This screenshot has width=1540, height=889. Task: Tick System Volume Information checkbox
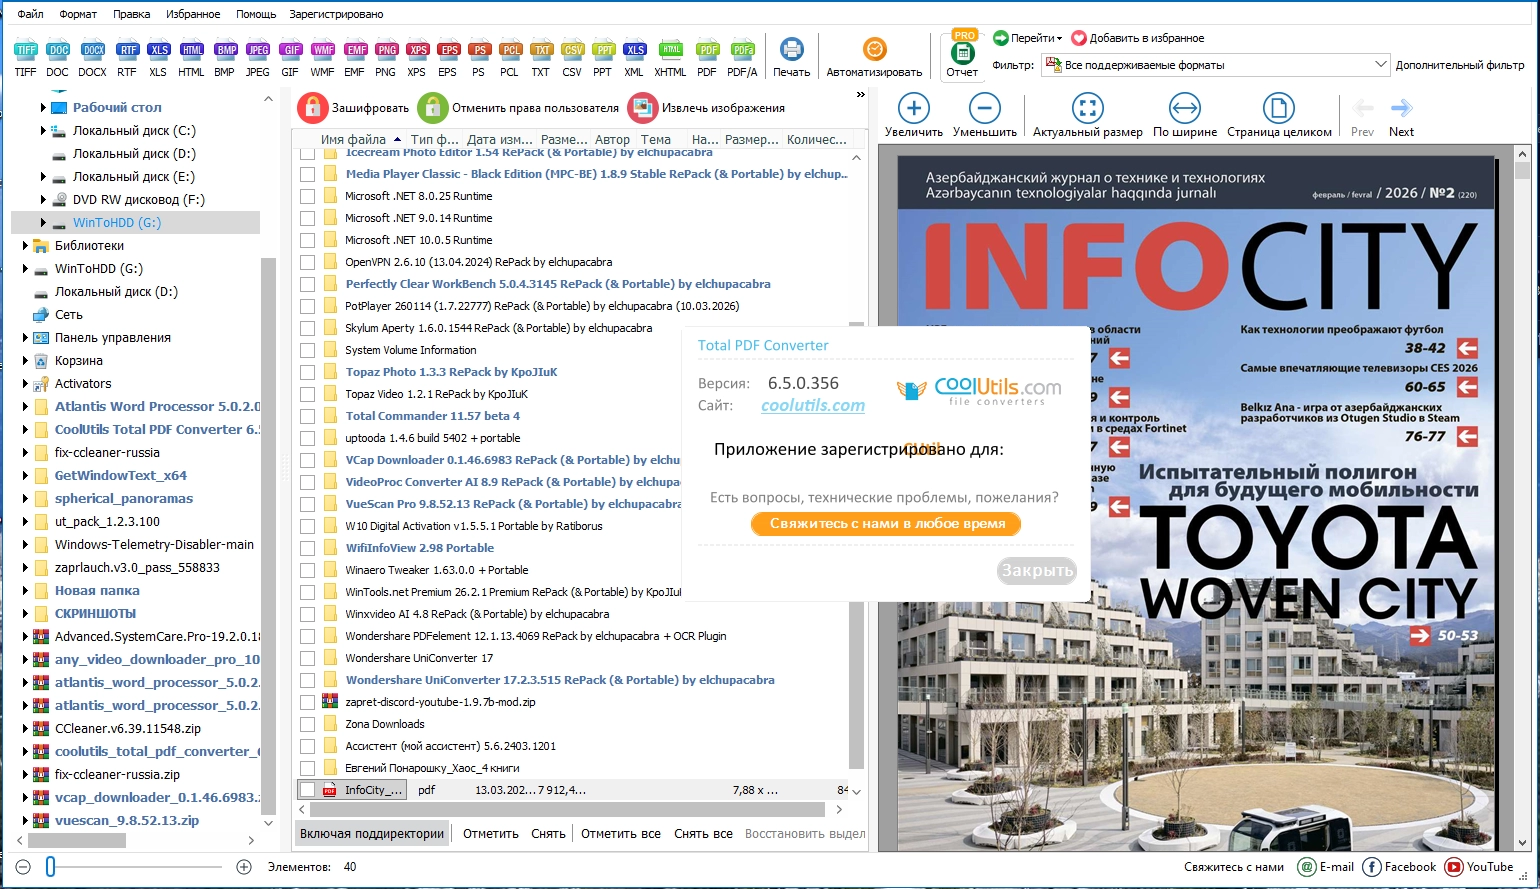click(x=308, y=350)
